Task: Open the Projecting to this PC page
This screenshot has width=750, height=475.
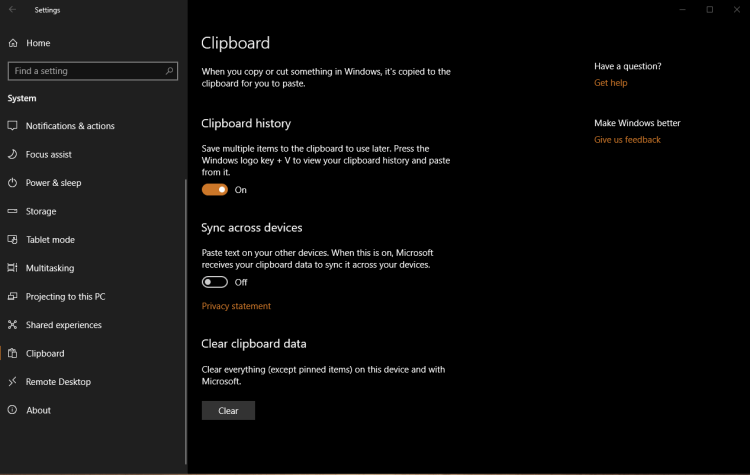Action: (x=65, y=297)
